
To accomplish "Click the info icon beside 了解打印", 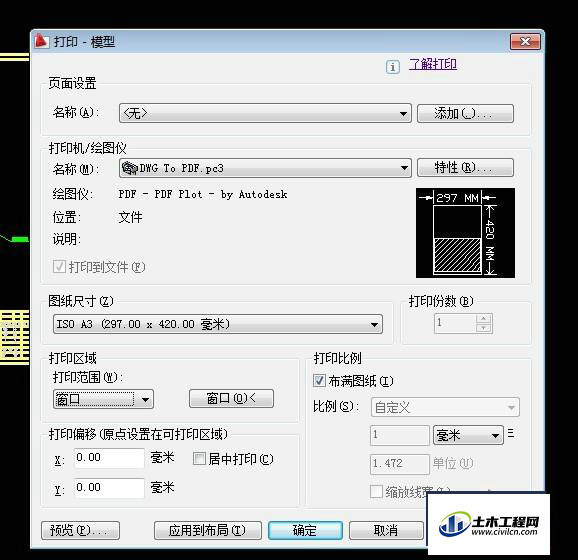I will tap(393, 67).
